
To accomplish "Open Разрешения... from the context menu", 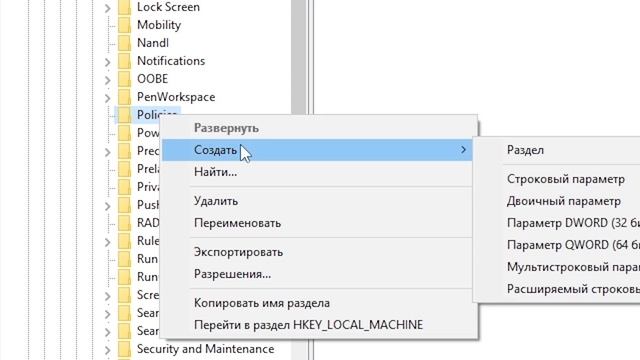I will 317,274.
